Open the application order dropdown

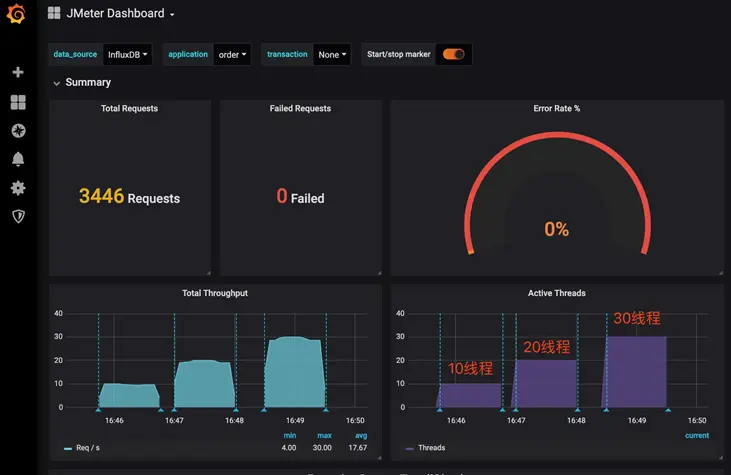232,55
